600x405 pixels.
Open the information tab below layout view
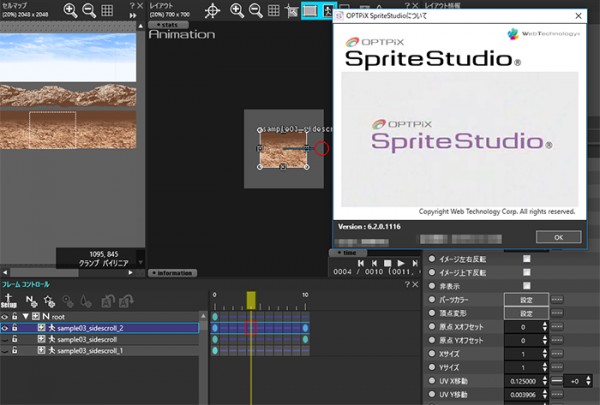[173, 273]
